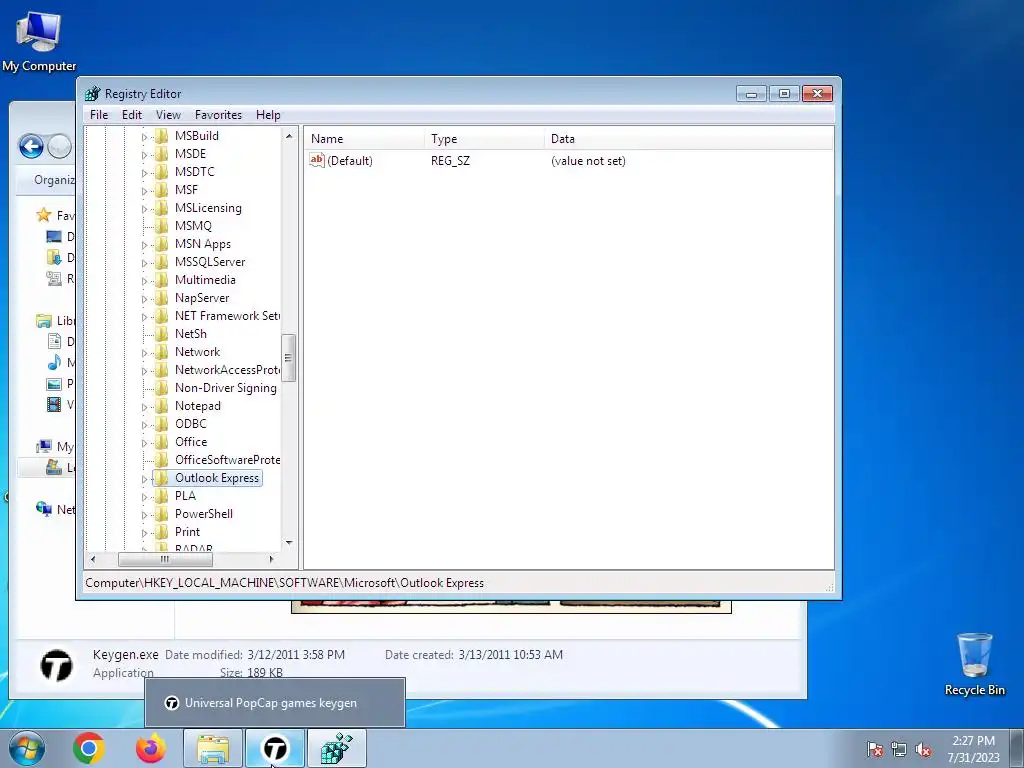Launch Firefox from the taskbar
This screenshot has width=1024, height=768.
coord(151,748)
